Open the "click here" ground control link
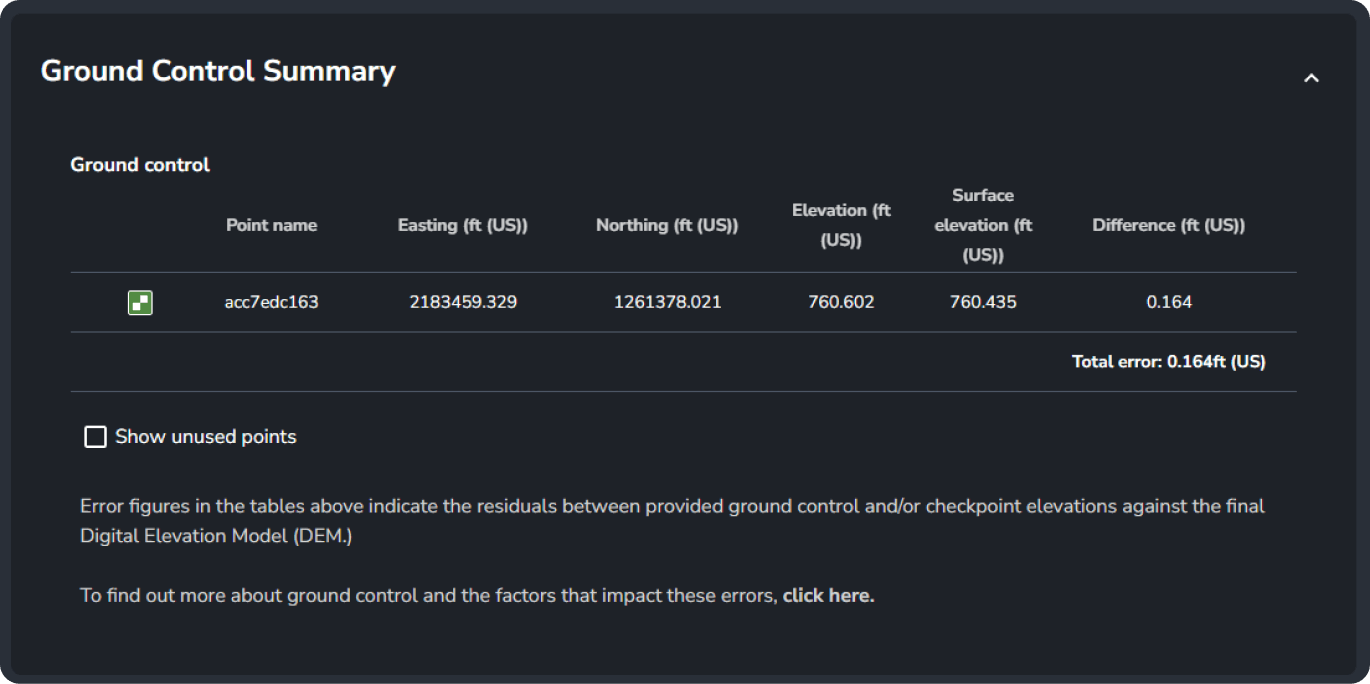This screenshot has width=1370, height=684. pos(828,596)
